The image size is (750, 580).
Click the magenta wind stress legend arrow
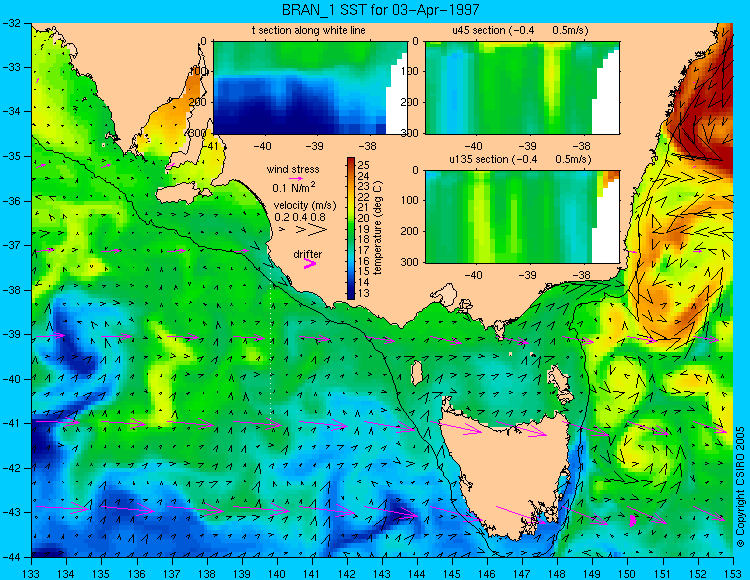[x=297, y=179]
